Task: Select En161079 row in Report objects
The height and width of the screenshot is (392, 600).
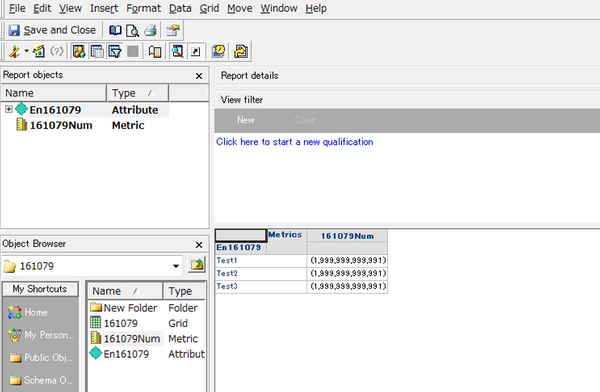Action: tap(86, 110)
